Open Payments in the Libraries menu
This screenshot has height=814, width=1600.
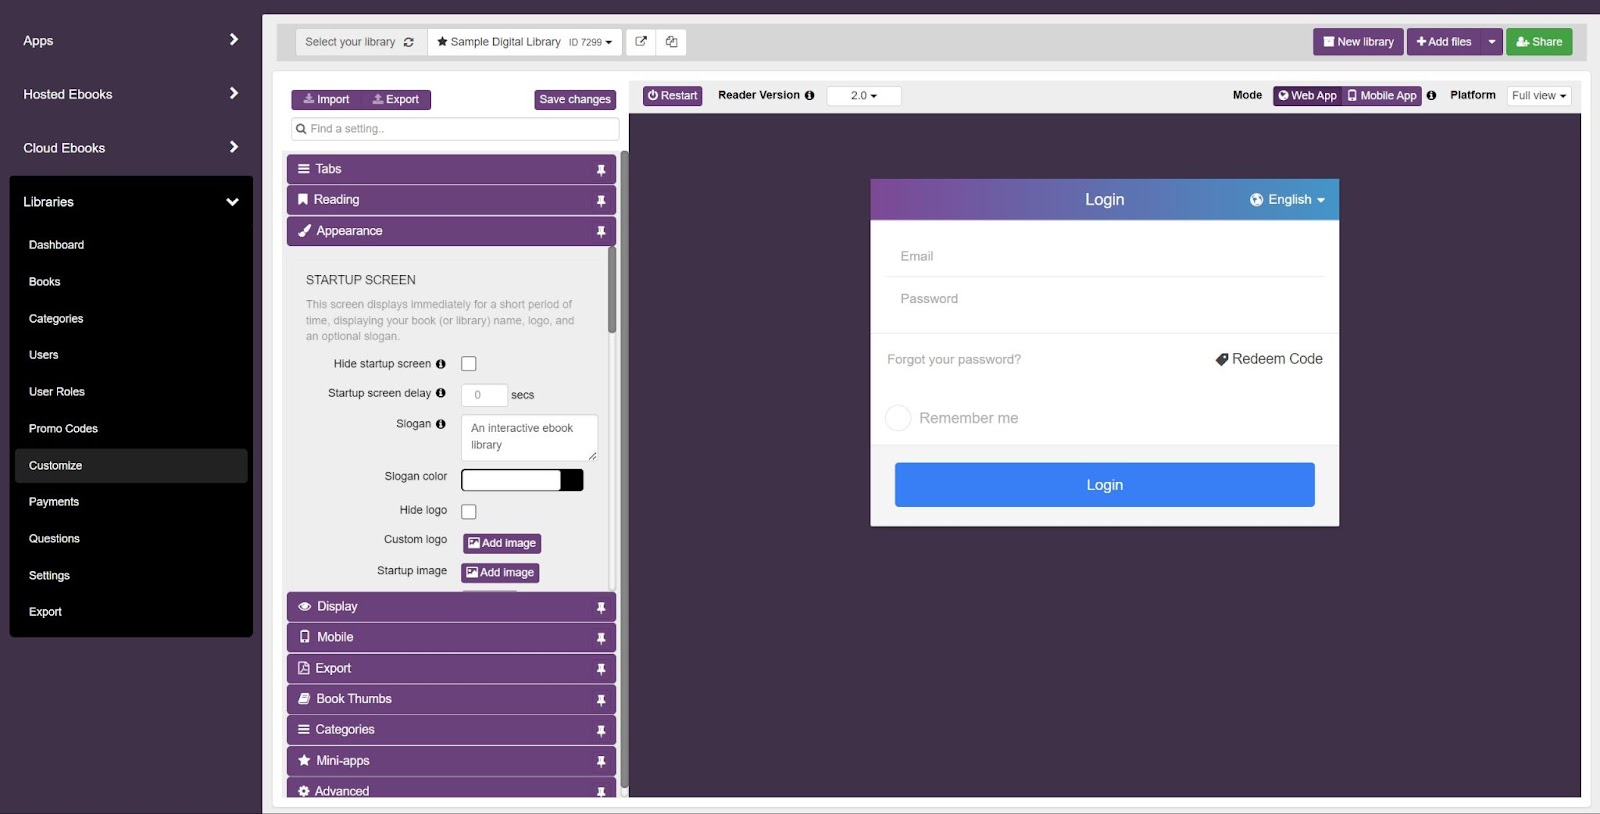click(x=54, y=502)
